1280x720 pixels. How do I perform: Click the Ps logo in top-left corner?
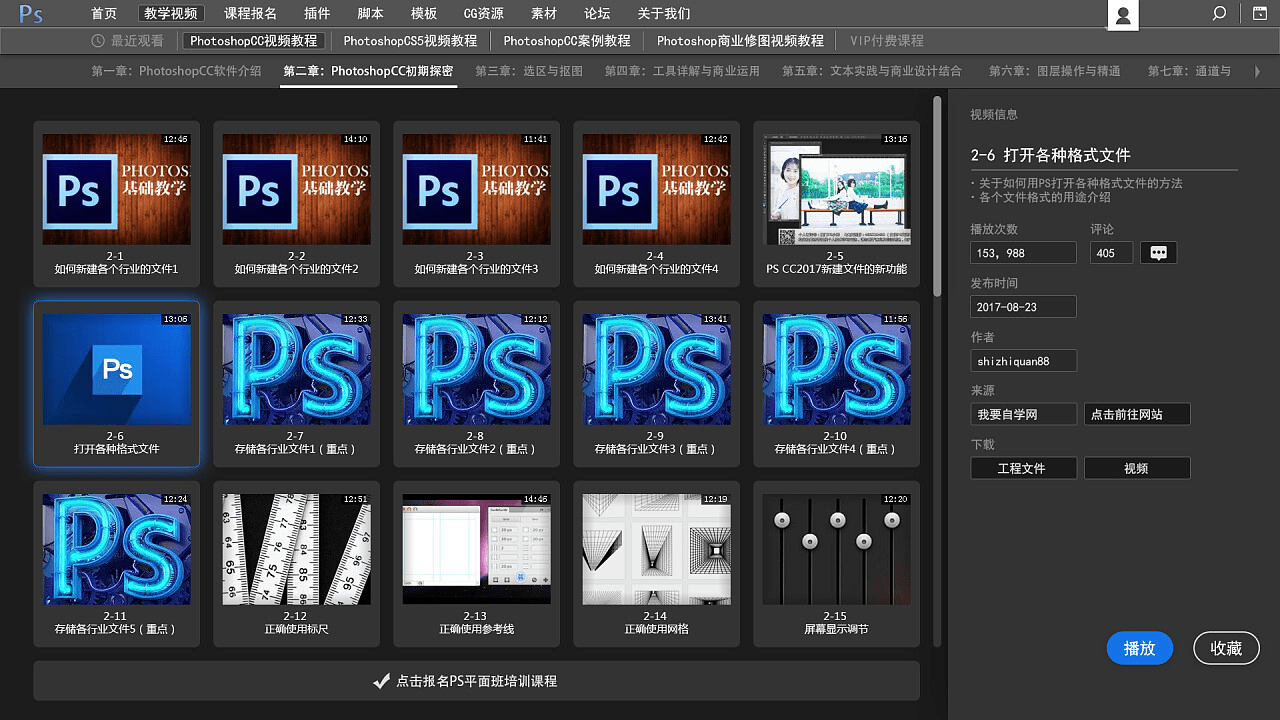click(x=31, y=14)
